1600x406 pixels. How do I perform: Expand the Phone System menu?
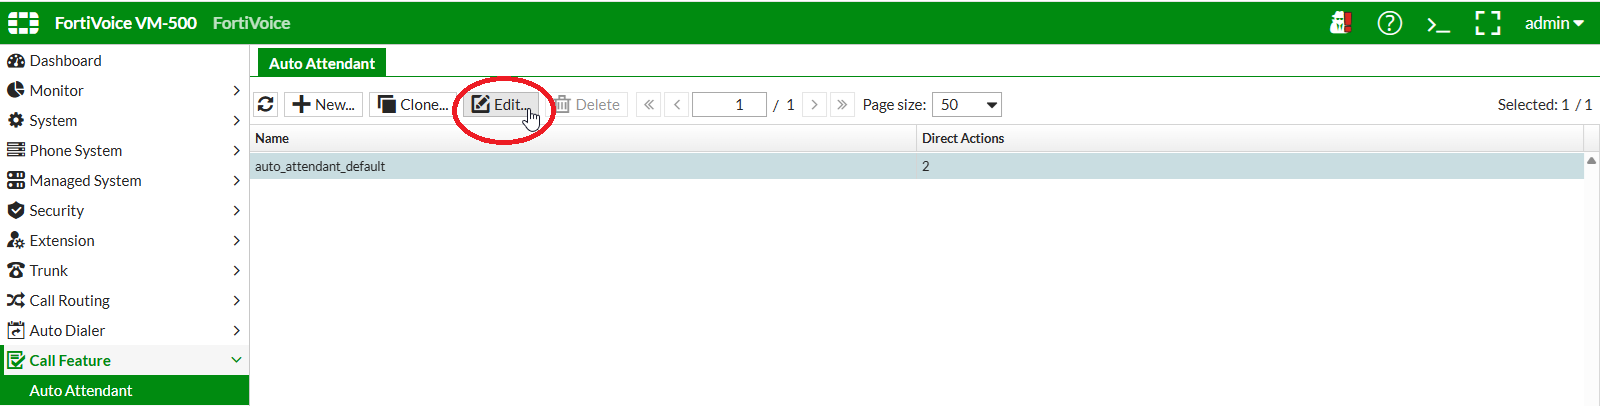(124, 150)
